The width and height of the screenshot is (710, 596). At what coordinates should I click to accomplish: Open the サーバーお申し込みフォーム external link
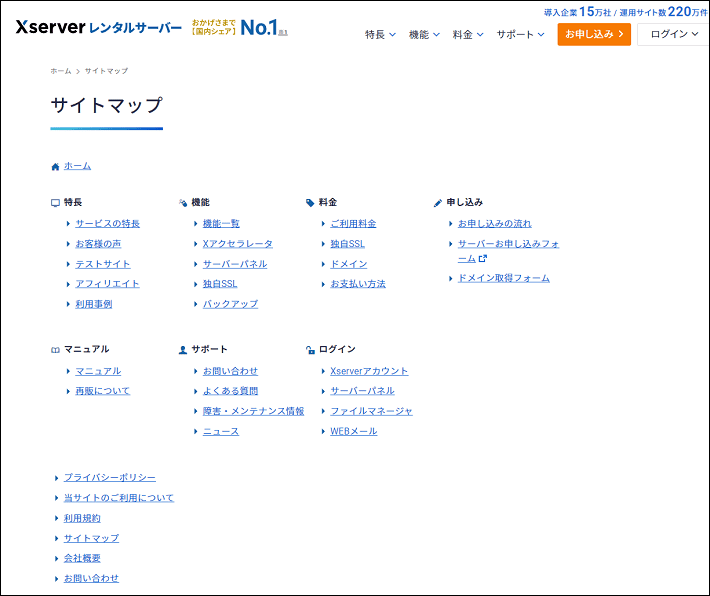[x=508, y=244]
